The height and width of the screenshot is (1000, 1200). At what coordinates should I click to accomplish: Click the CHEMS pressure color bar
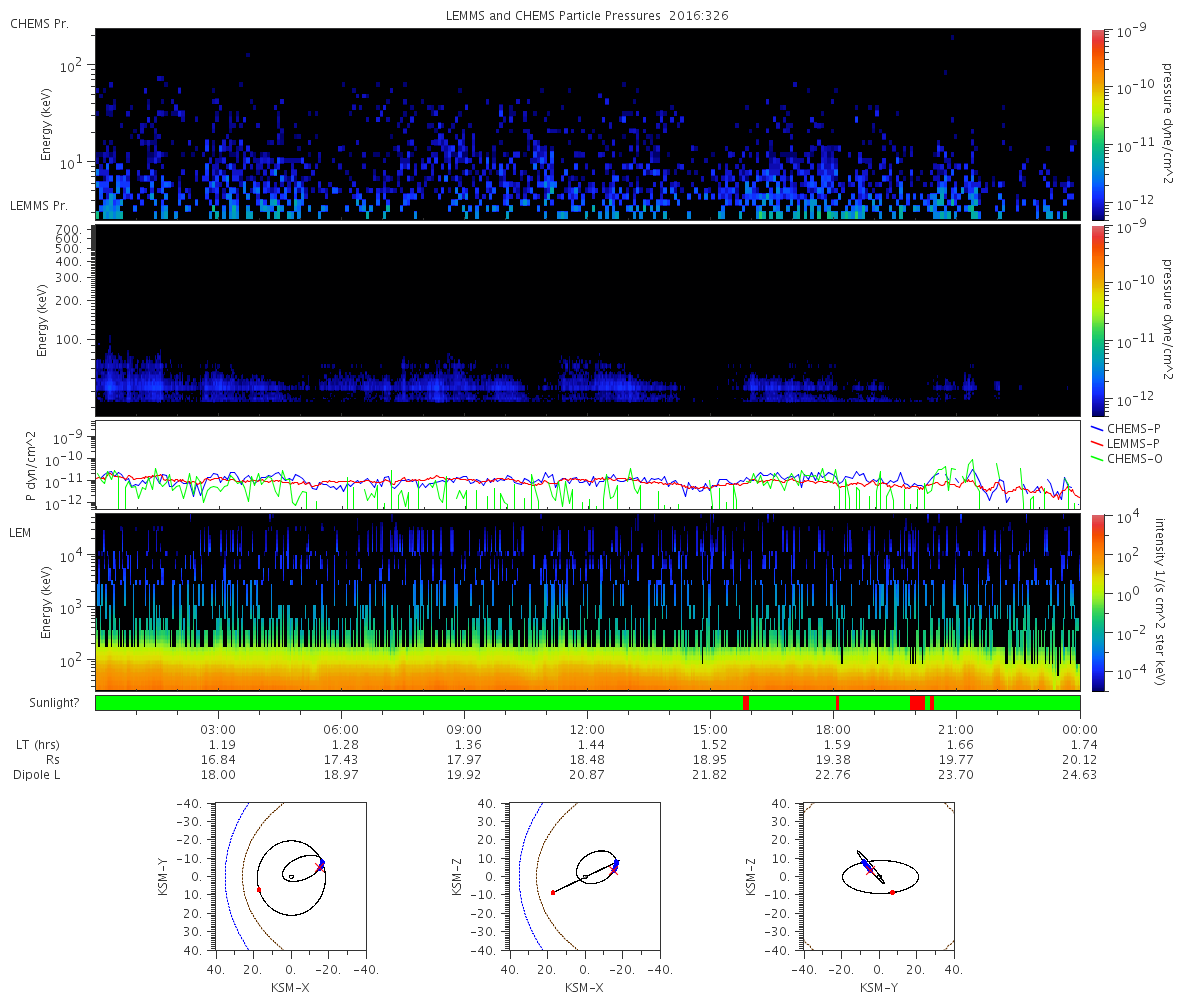tap(1099, 124)
